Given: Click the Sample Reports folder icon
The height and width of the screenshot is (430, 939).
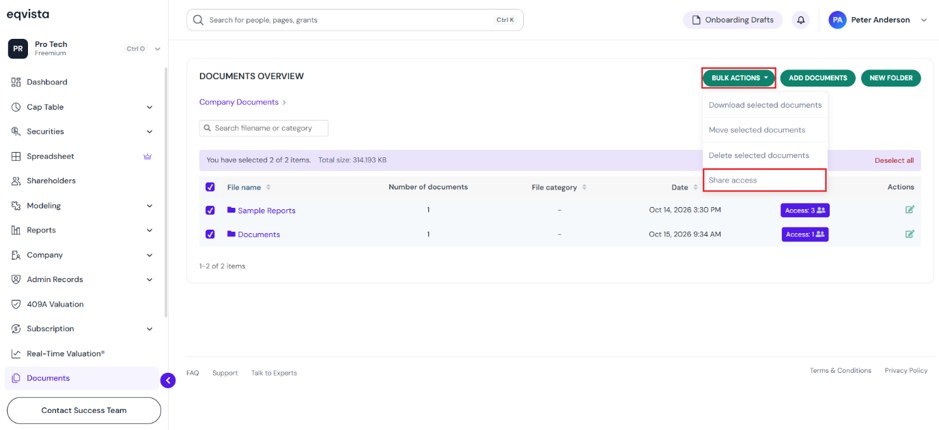Looking at the screenshot, I should (x=231, y=210).
